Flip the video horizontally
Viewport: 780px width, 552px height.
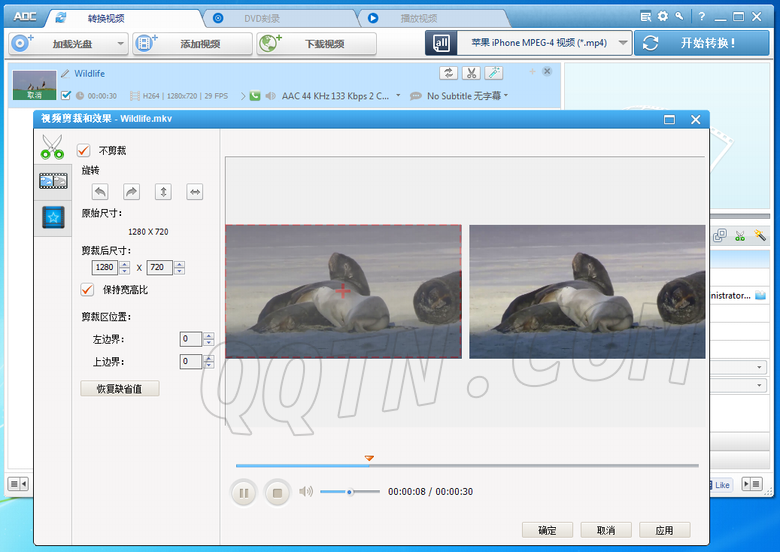tap(195, 191)
